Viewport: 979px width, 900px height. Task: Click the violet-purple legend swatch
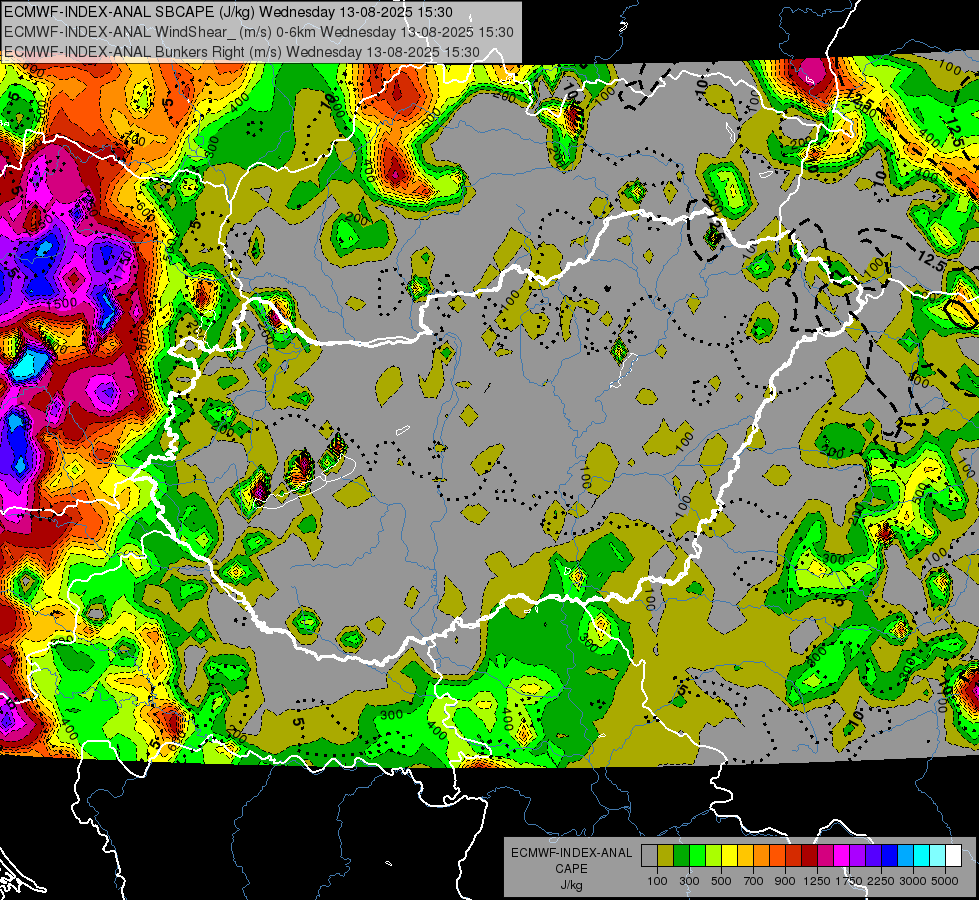pos(857,856)
